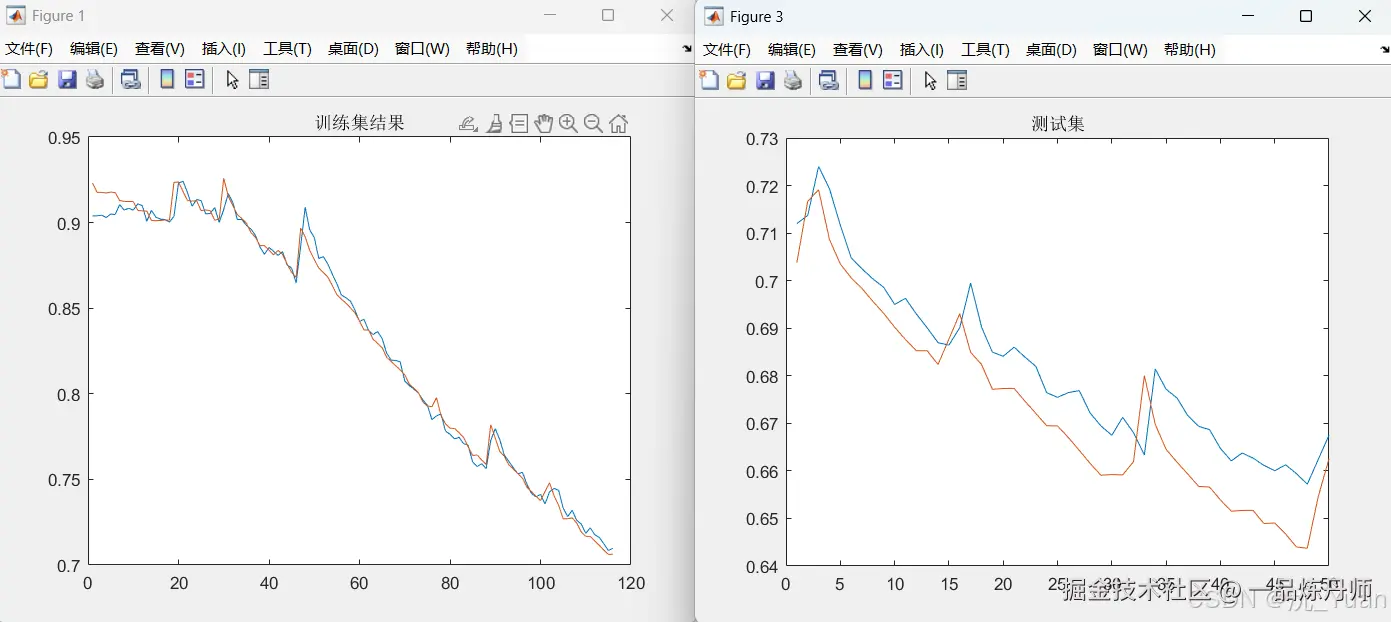Click Save Figure icon in Figure 3 toolbar
The image size is (1391, 622).
click(x=765, y=80)
